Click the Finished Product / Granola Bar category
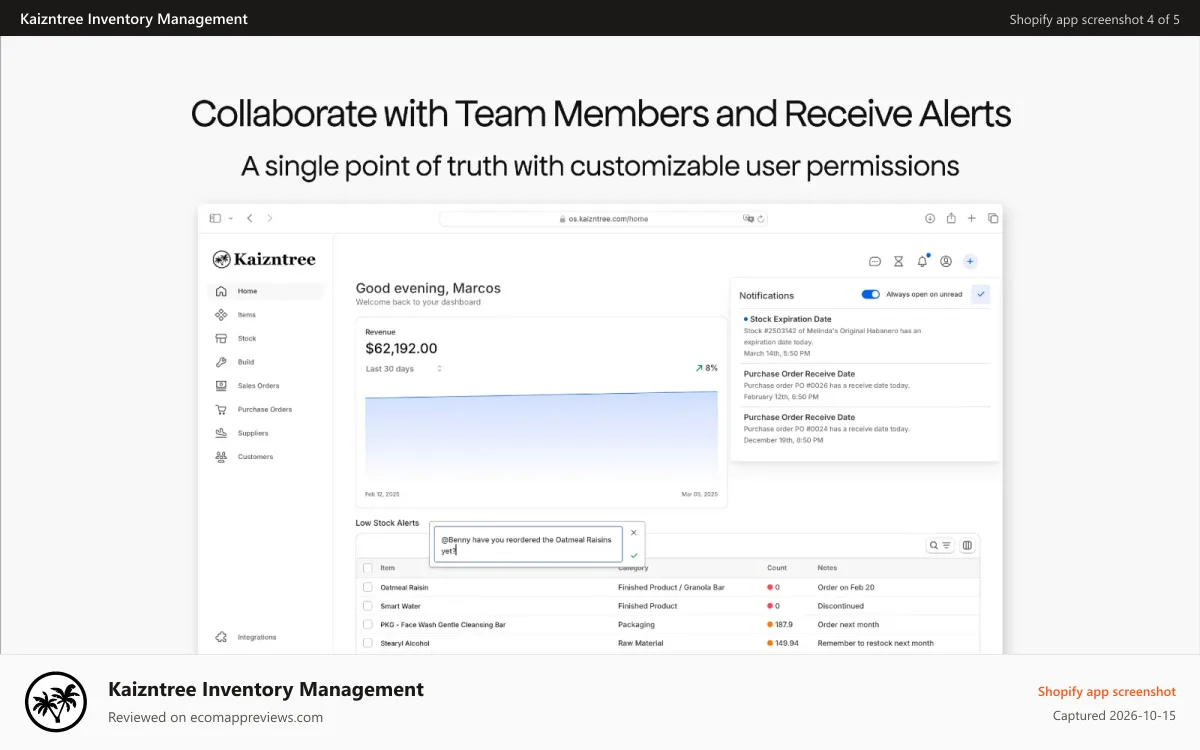1200x750 pixels. (x=671, y=587)
